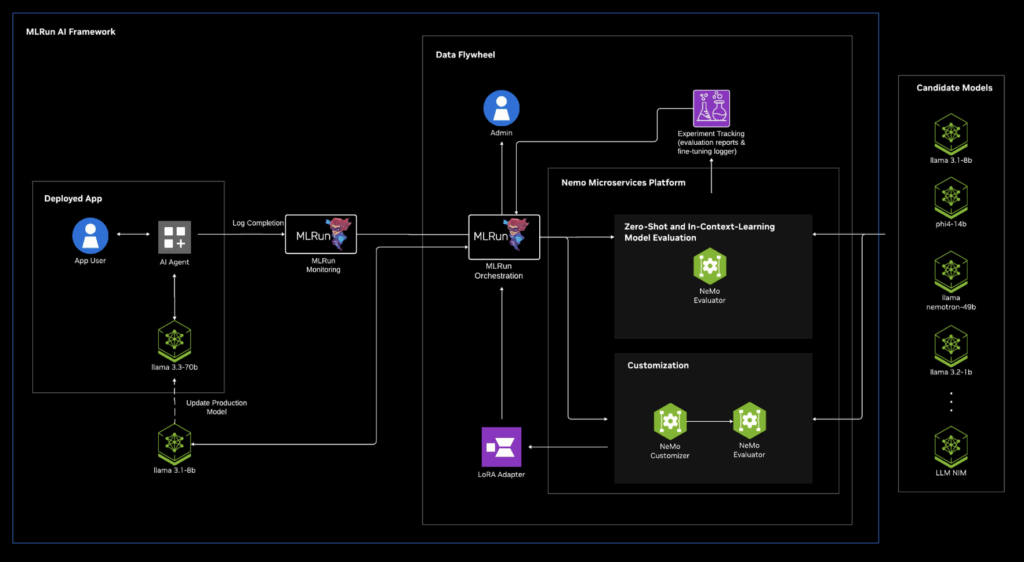The width and height of the screenshot is (1024, 562).
Task: Select candidate model llama 3.2-1b icon
Action: point(951,347)
